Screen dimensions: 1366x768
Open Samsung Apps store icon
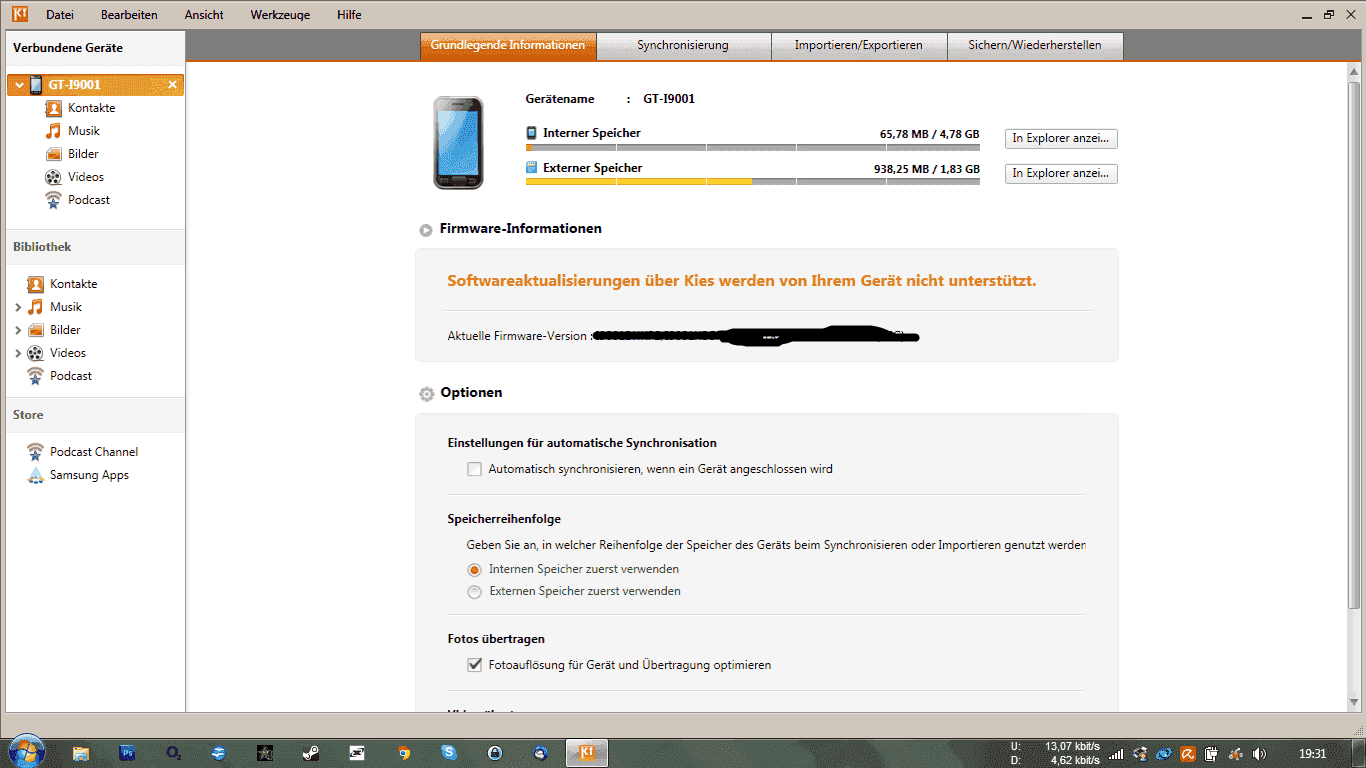pyautogui.click(x=35, y=475)
